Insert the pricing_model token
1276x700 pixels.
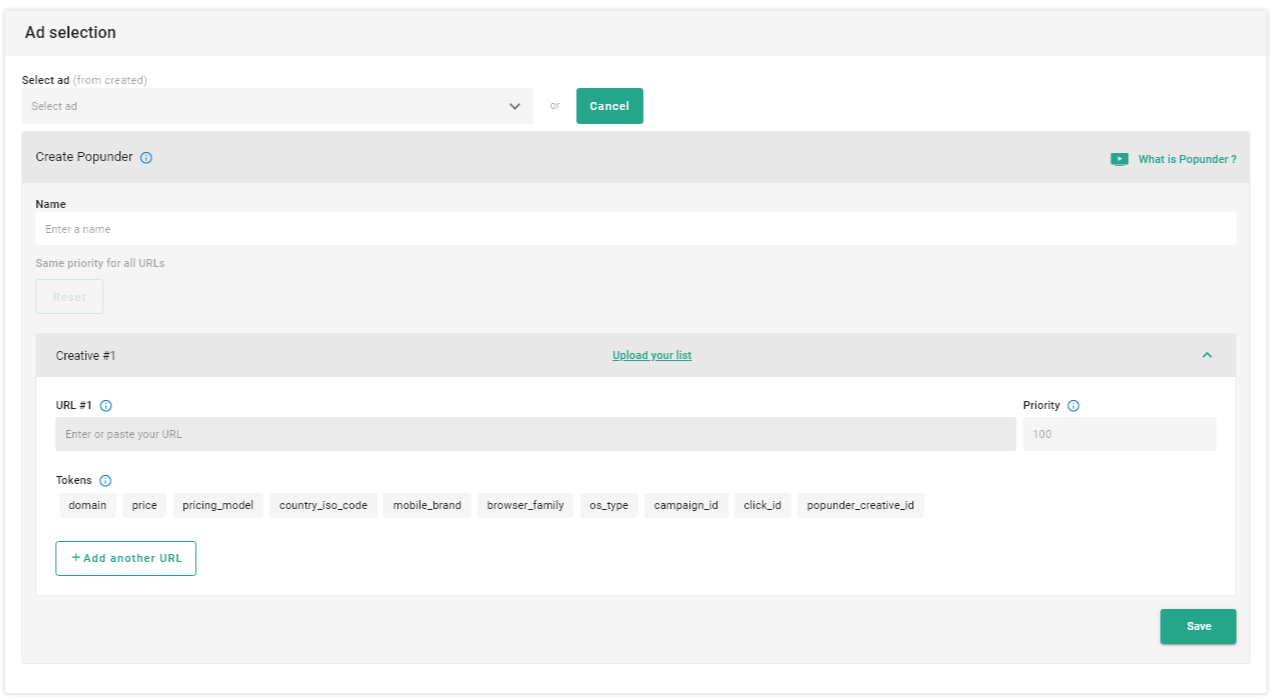(218, 505)
